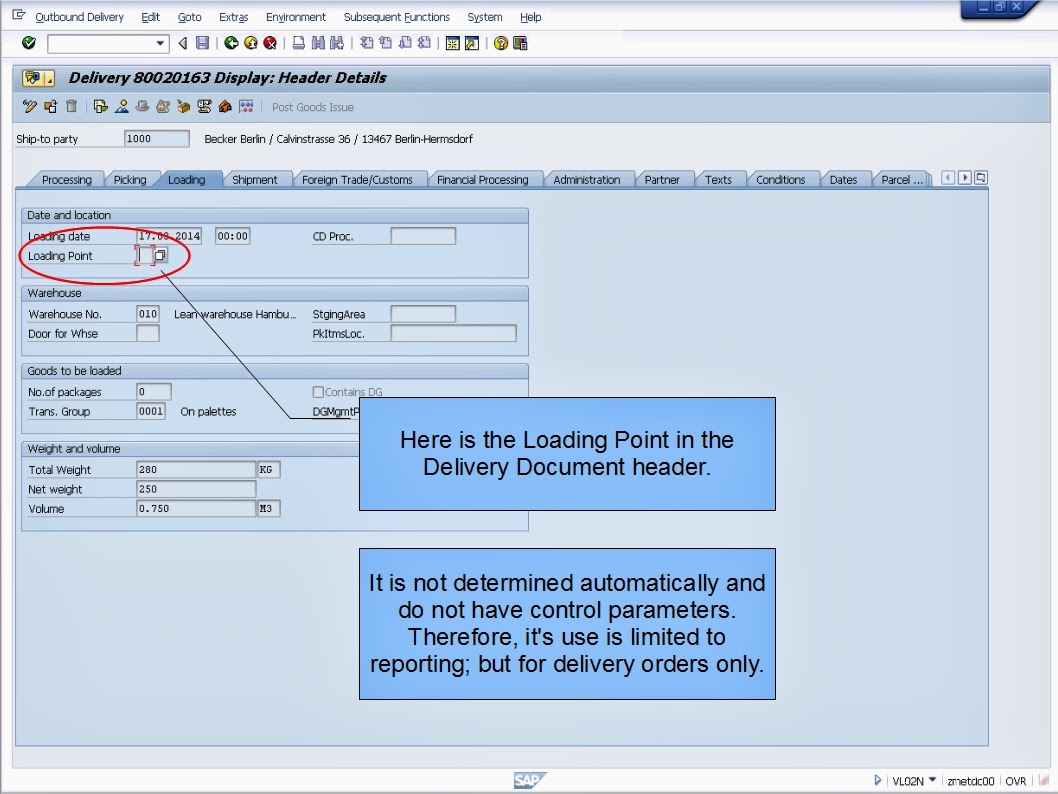Open the command field dropdown arrow
1058x794 pixels.
162,42
